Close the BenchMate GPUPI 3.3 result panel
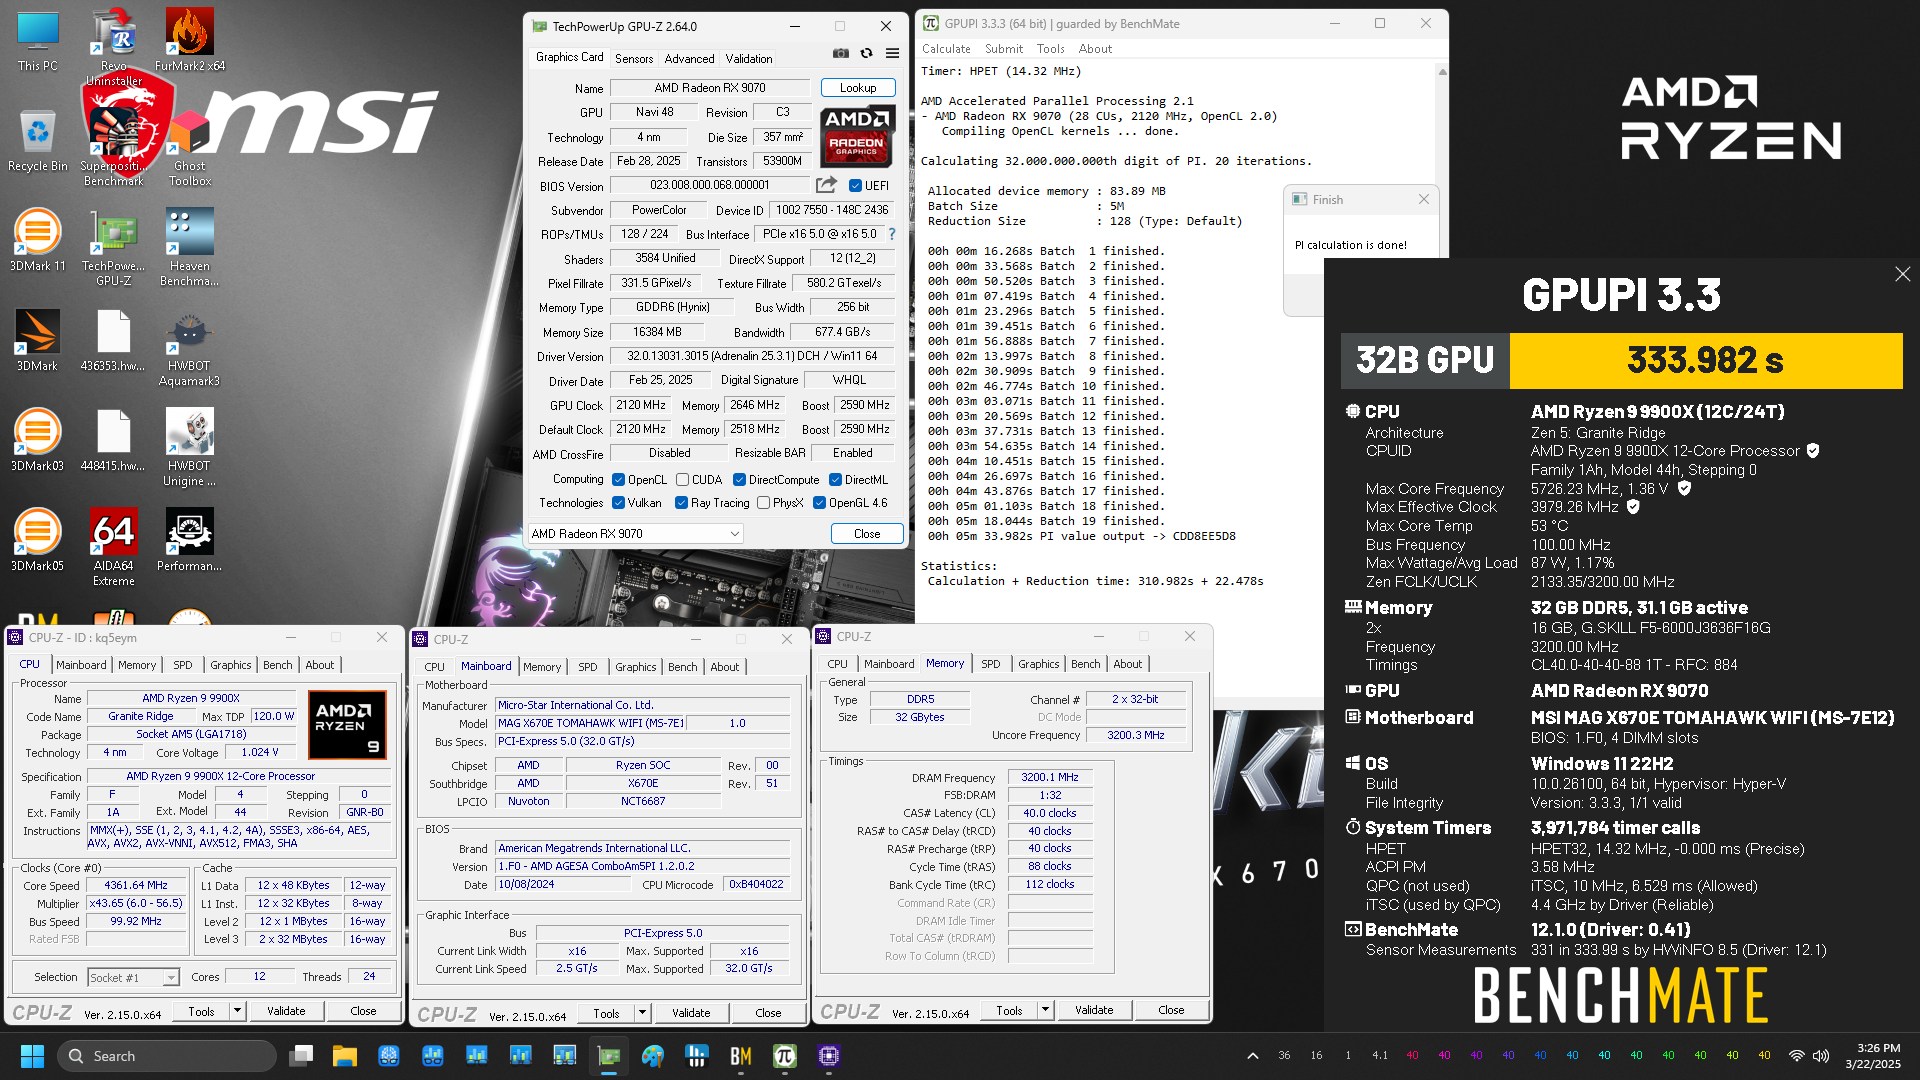The height and width of the screenshot is (1080, 1920). pyautogui.click(x=1902, y=274)
